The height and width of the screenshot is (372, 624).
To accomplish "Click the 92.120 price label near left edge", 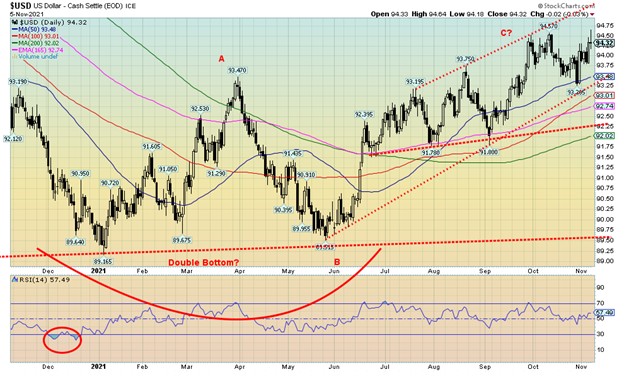I will [x=13, y=139].
